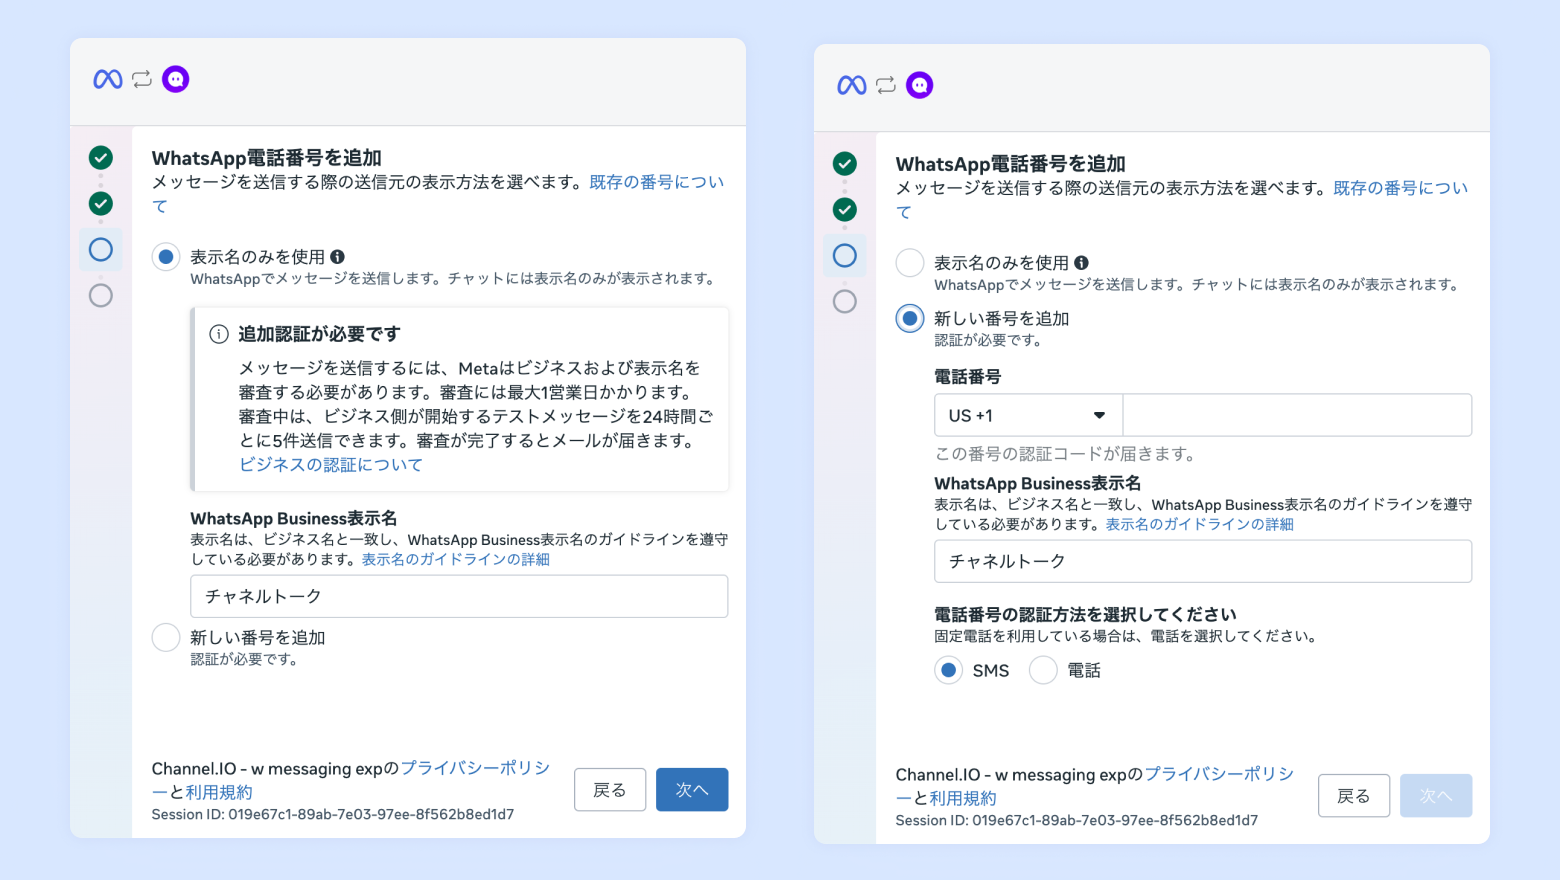Click first completed step checkmark in right dialog
Viewport: 1560px width, 880px height.
coord(845,163)
